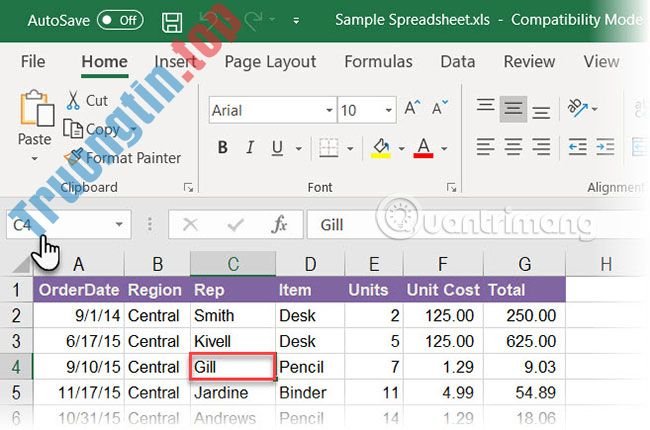650x430 pixels.
Task: Open the Formulas tab
Action: [378, 62]
